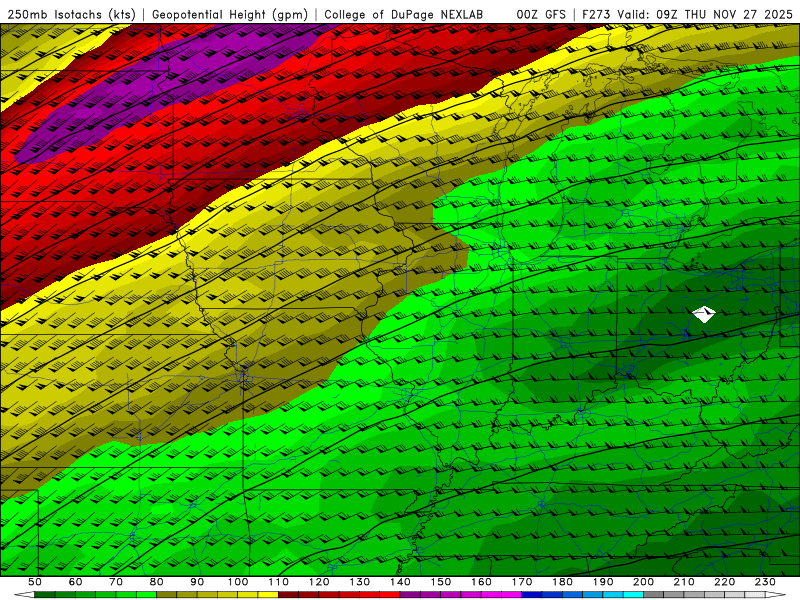Click the colorbar label '110'
The image size is (800, 600).
tap(279, 582)
